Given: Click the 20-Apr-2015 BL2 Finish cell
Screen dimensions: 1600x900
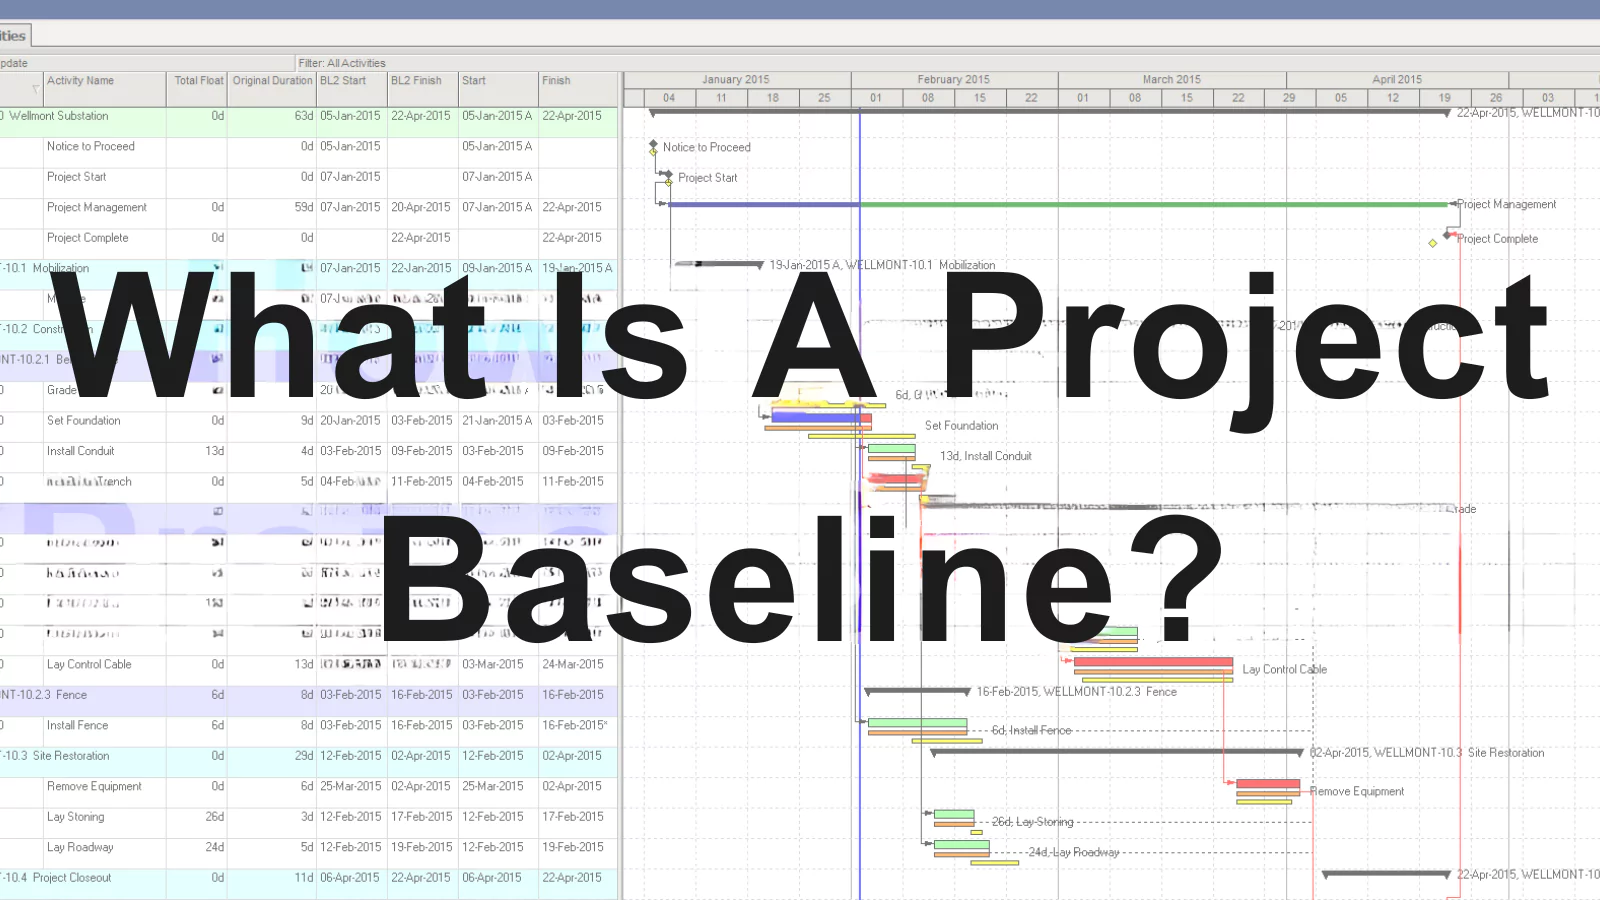Looking at the screenshot, I should (420, 208).
